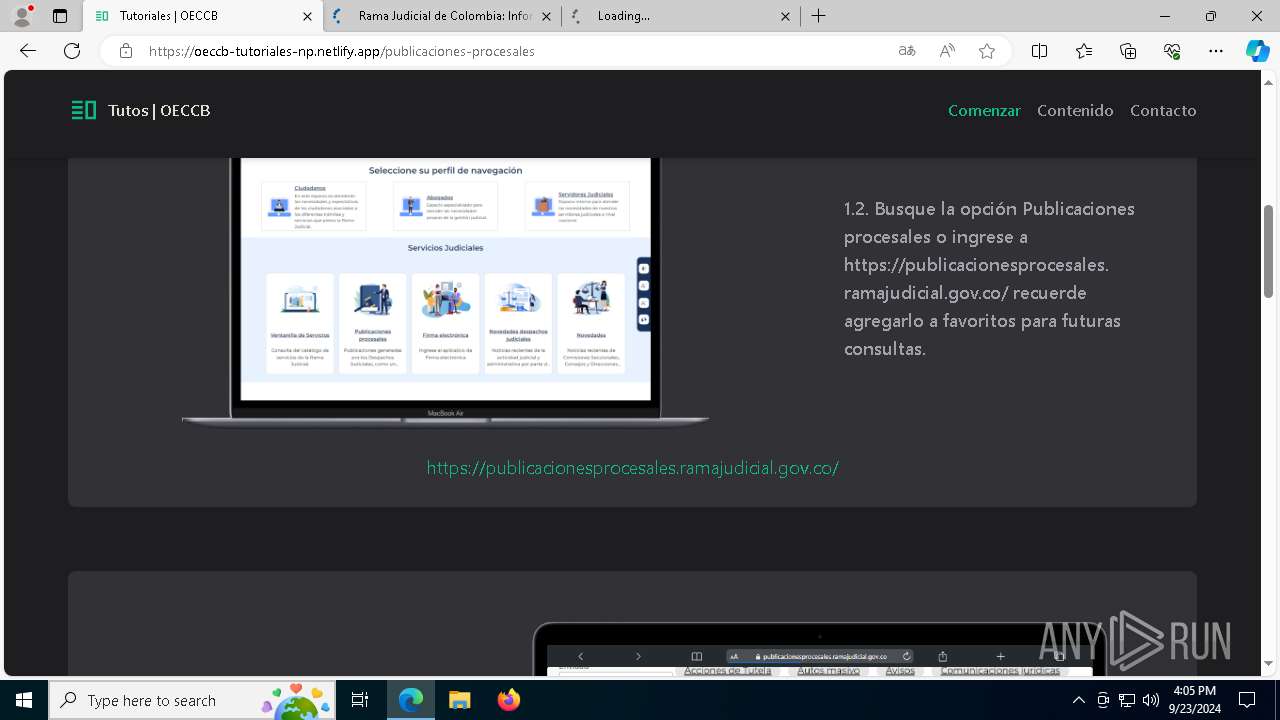Close the Rama Judicial de Colombia tab
Screen dimensions: 1280x720
click(546, 16)
